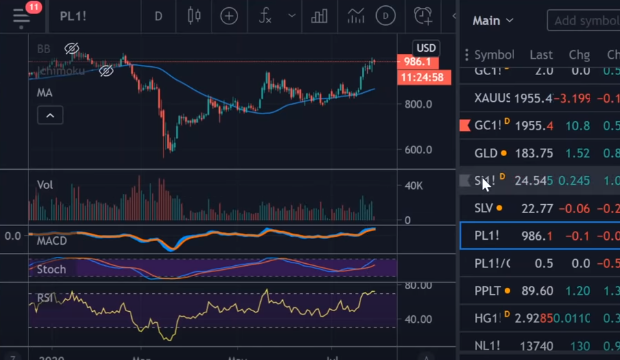
Task: Open the D timeframe interval selector
Action: (x=159, y=16)
